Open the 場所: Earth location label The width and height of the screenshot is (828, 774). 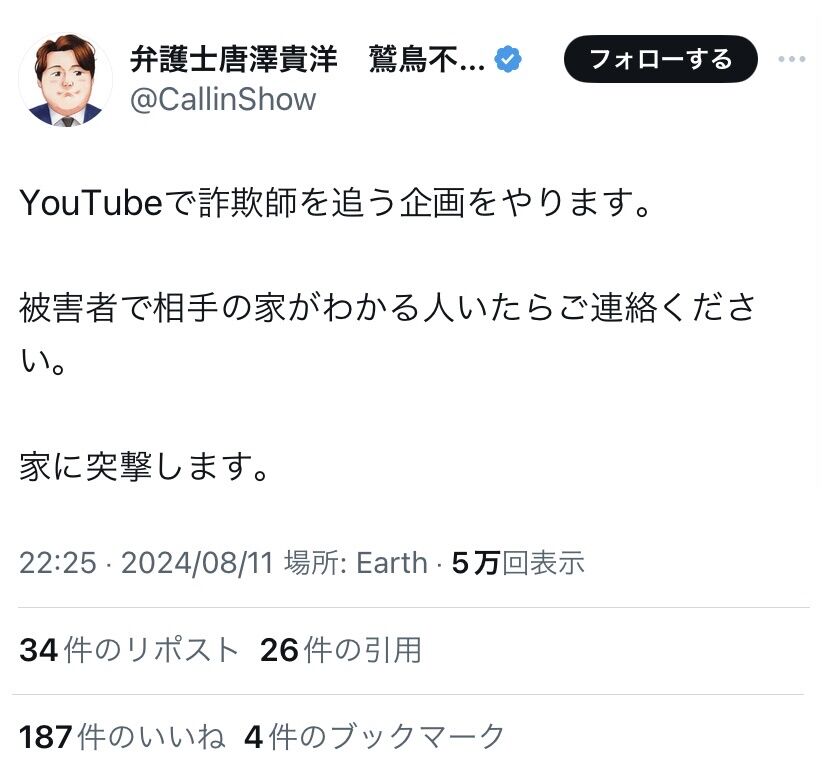(x=356, y=562)
